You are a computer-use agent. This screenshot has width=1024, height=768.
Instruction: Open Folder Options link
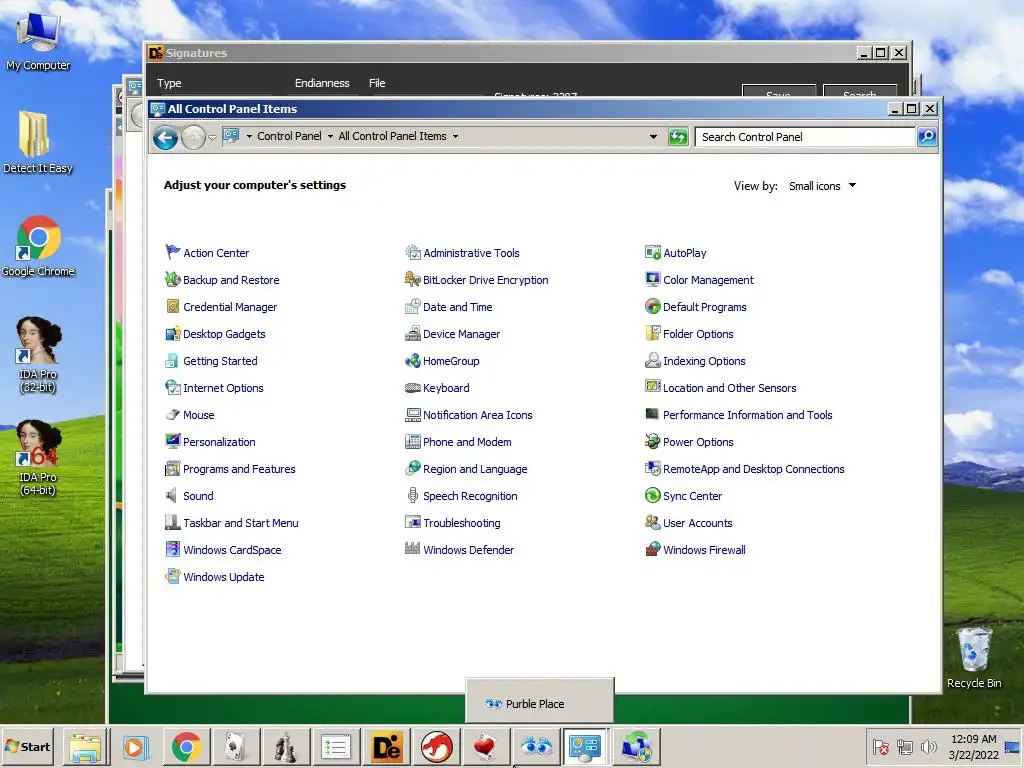point(698,334)
